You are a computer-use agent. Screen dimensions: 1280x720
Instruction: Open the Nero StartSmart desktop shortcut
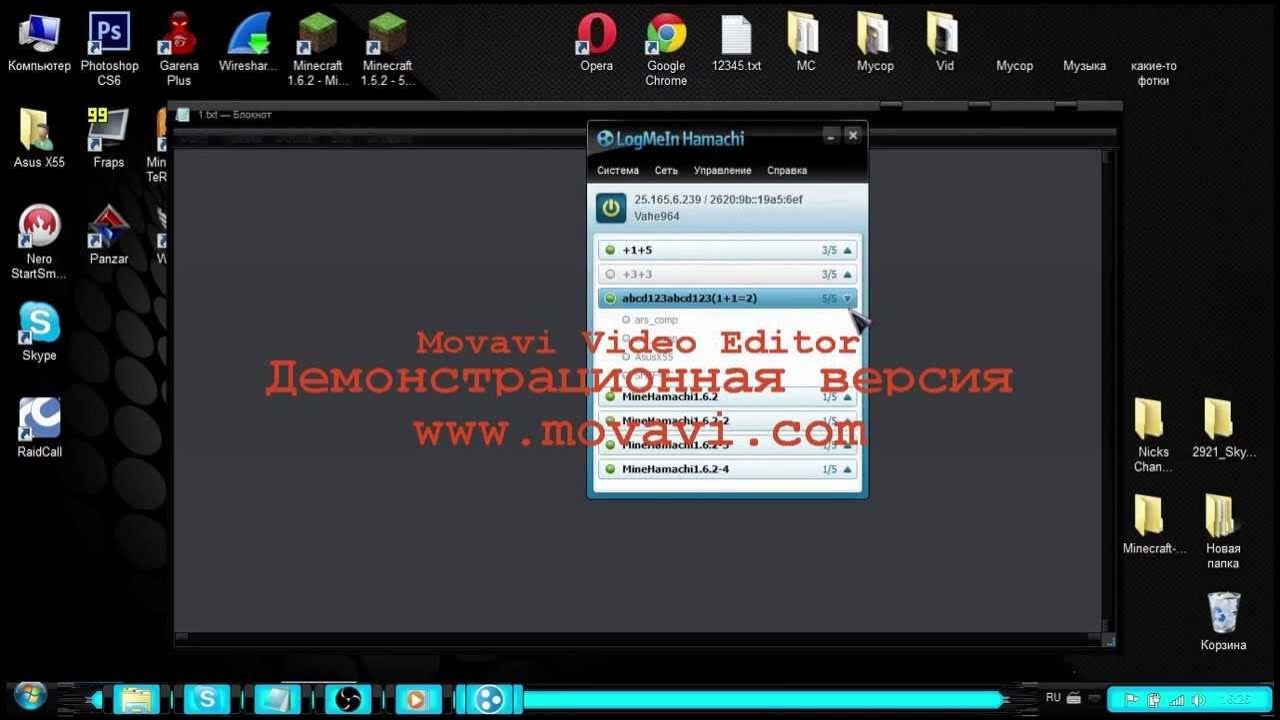tap(40, 242)
